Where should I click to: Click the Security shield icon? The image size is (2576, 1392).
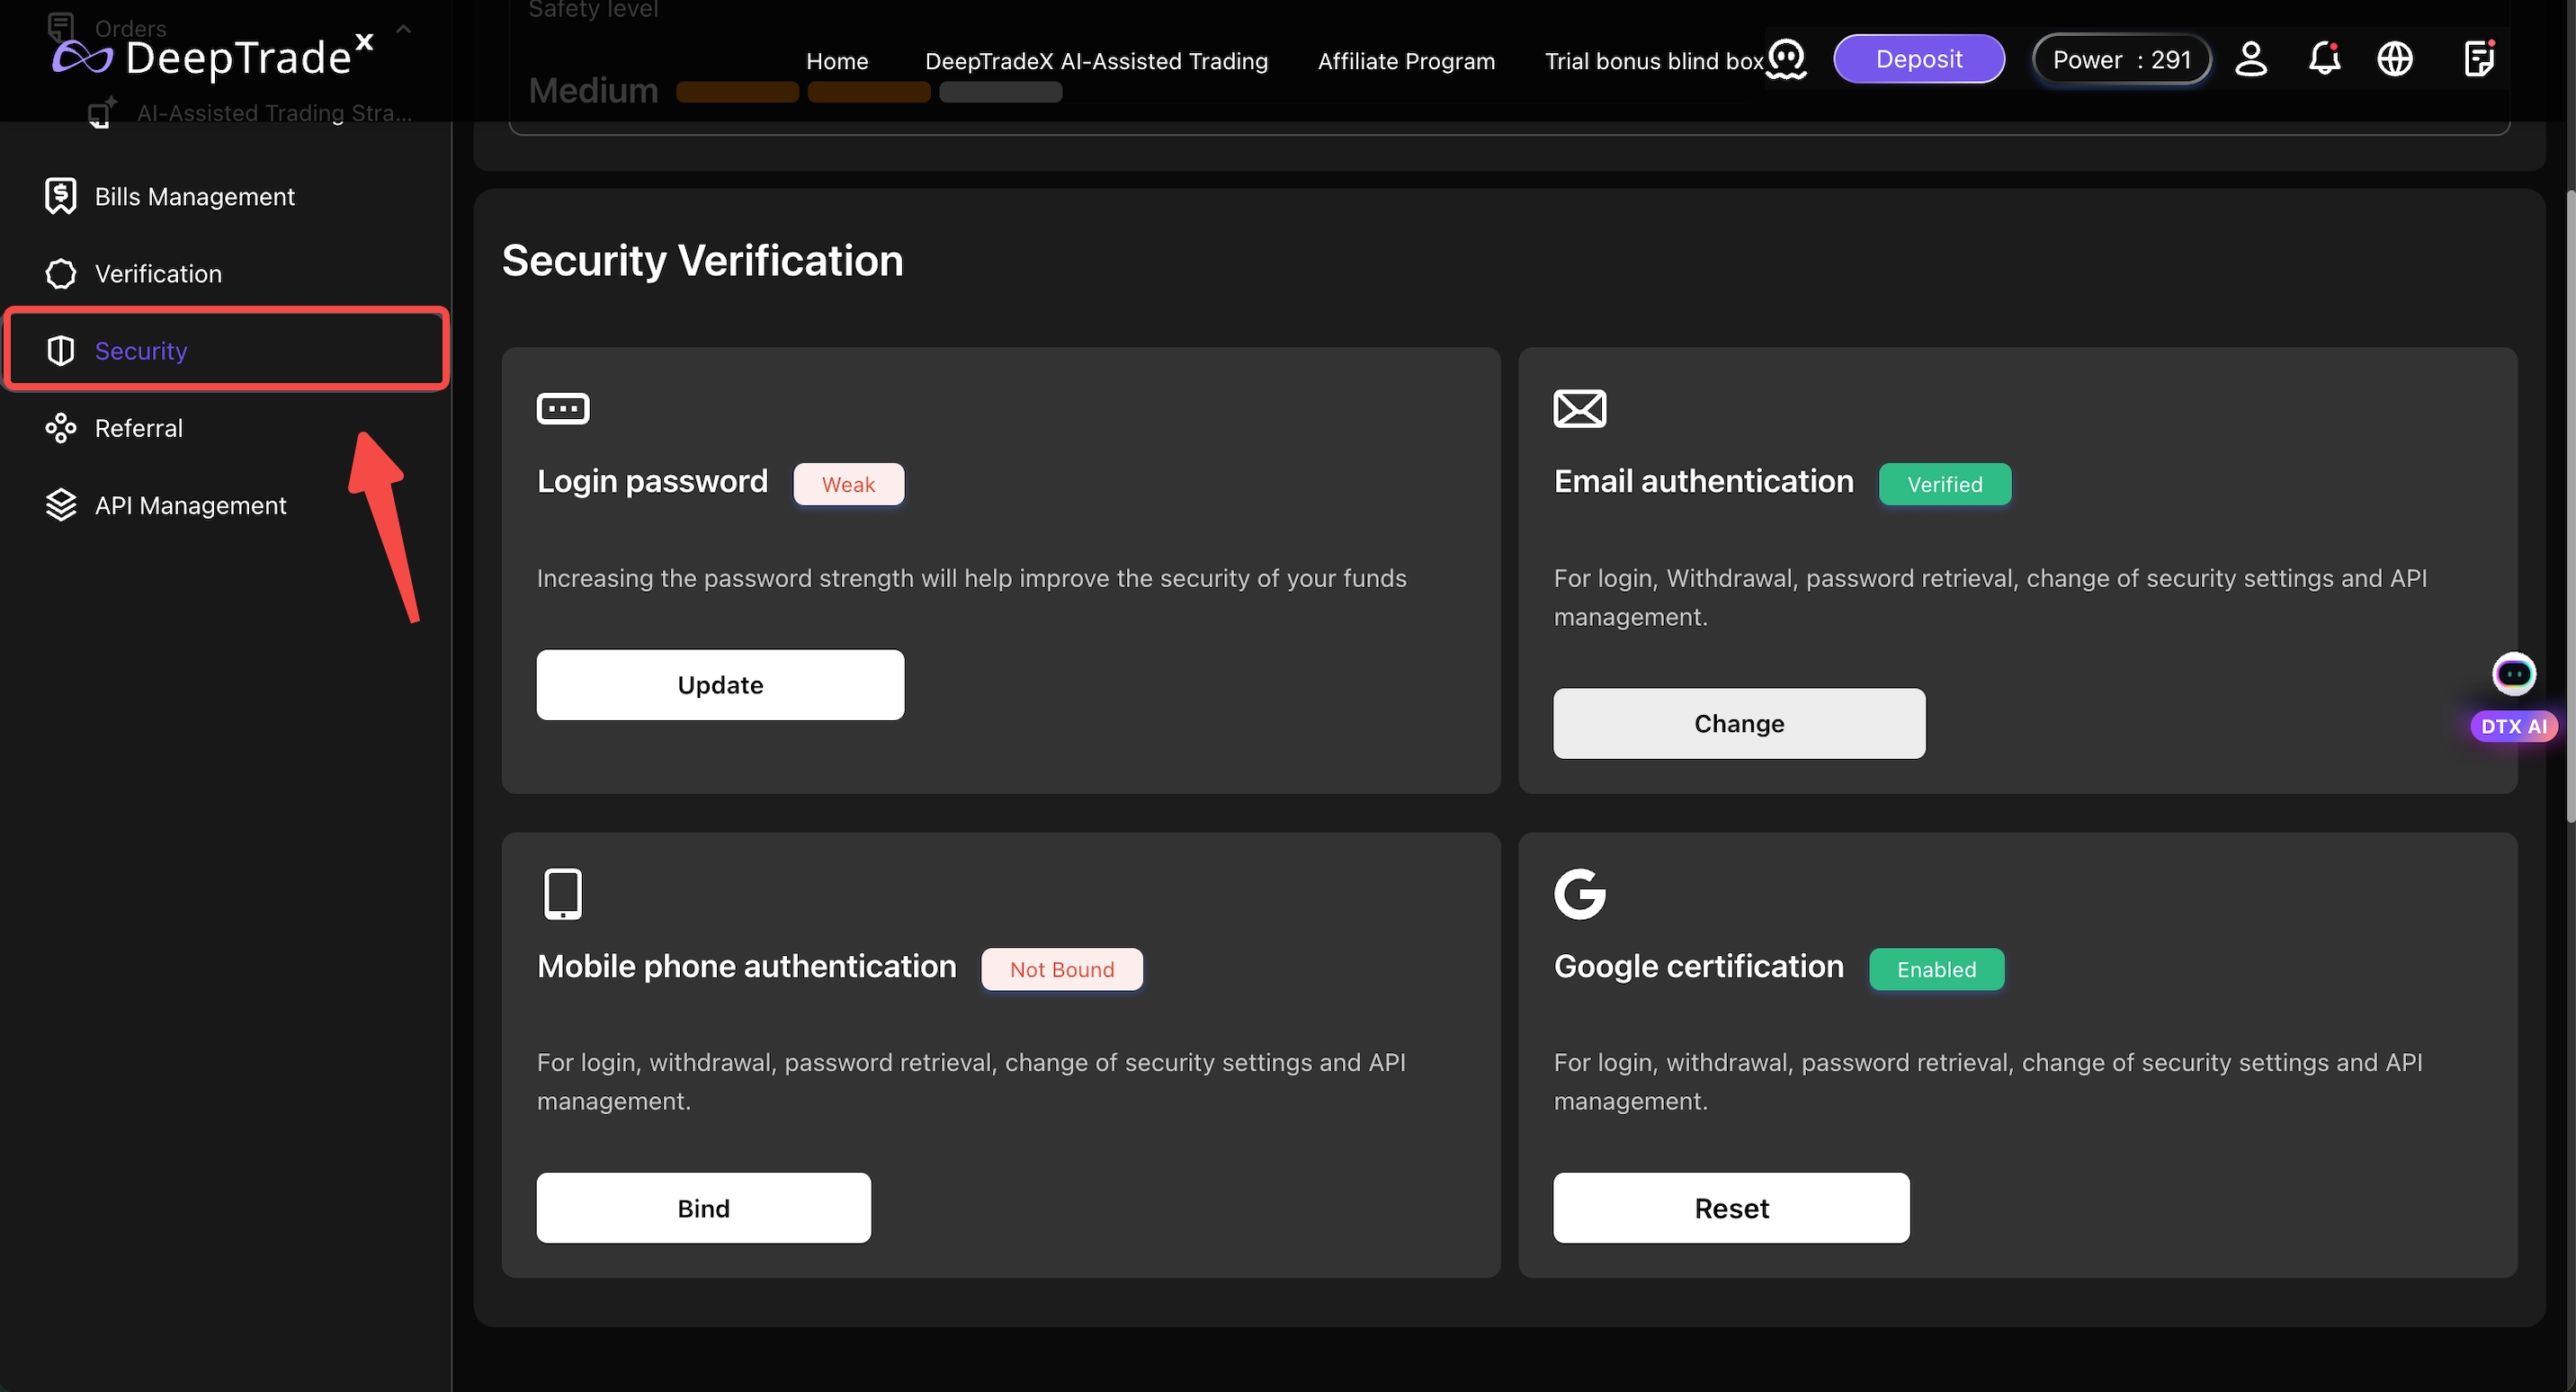click(61, 351)
